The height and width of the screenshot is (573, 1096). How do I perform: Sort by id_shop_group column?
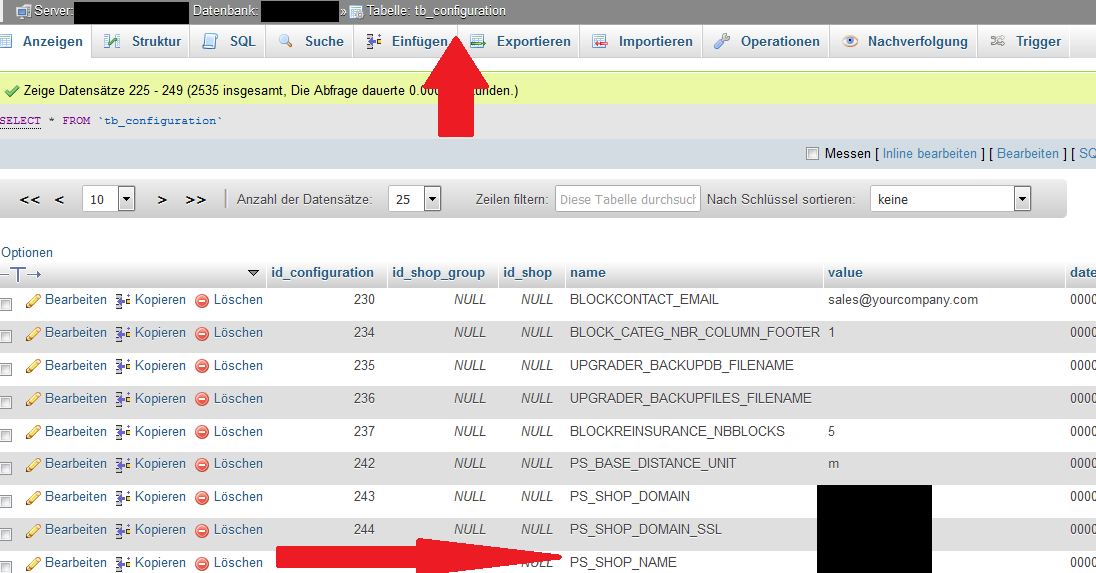[x=438, y=273]
